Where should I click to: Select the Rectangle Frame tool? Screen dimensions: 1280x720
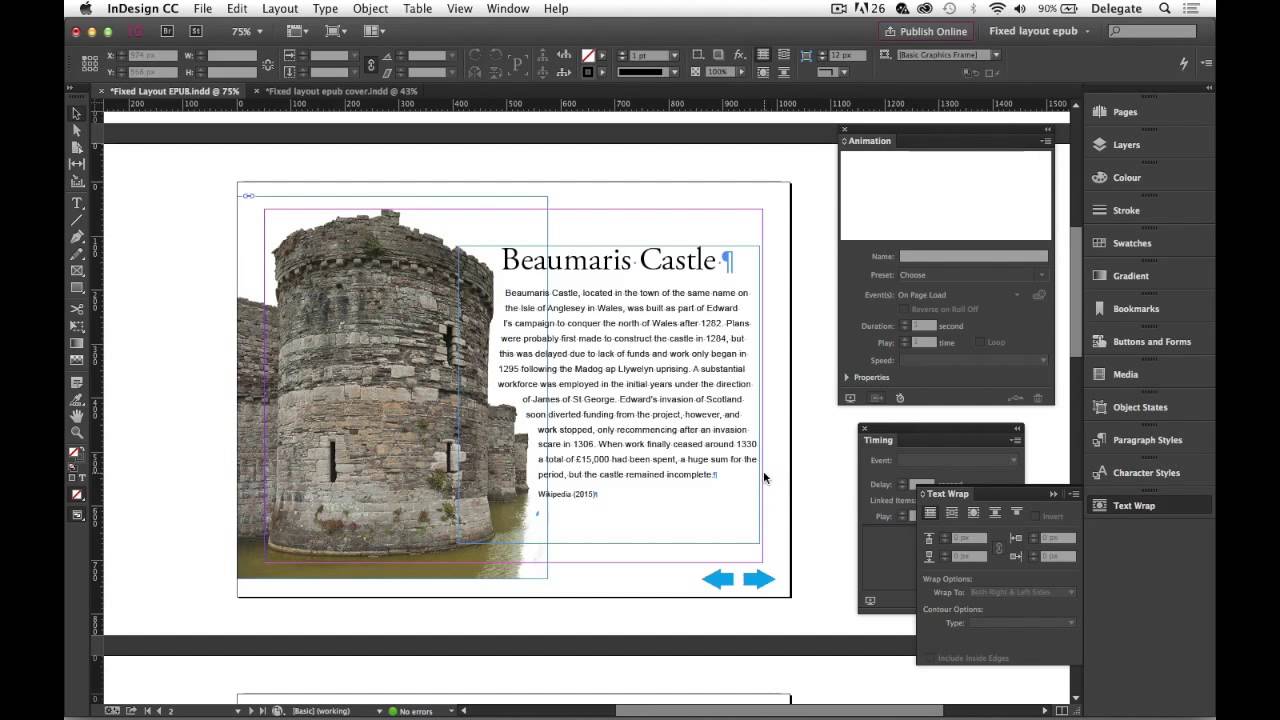point(77,271)
